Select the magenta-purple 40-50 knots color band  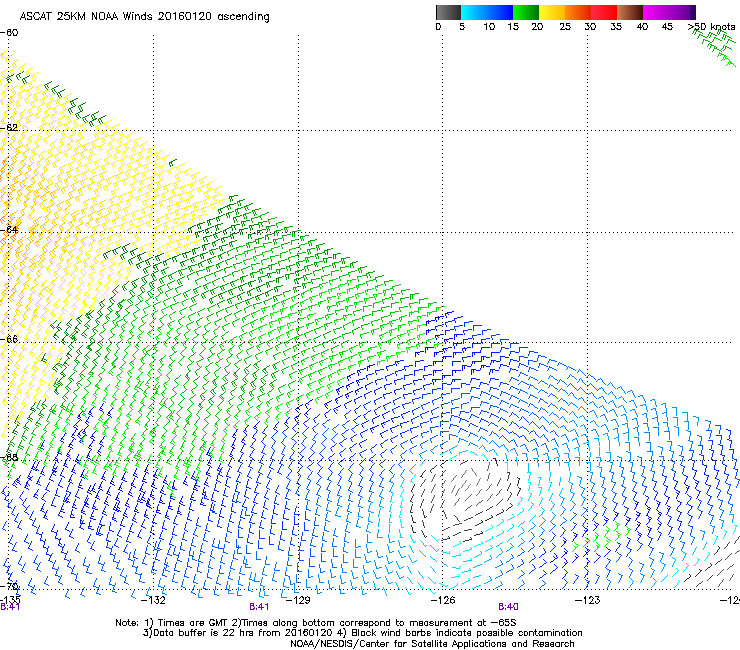[x=669, y=12]
